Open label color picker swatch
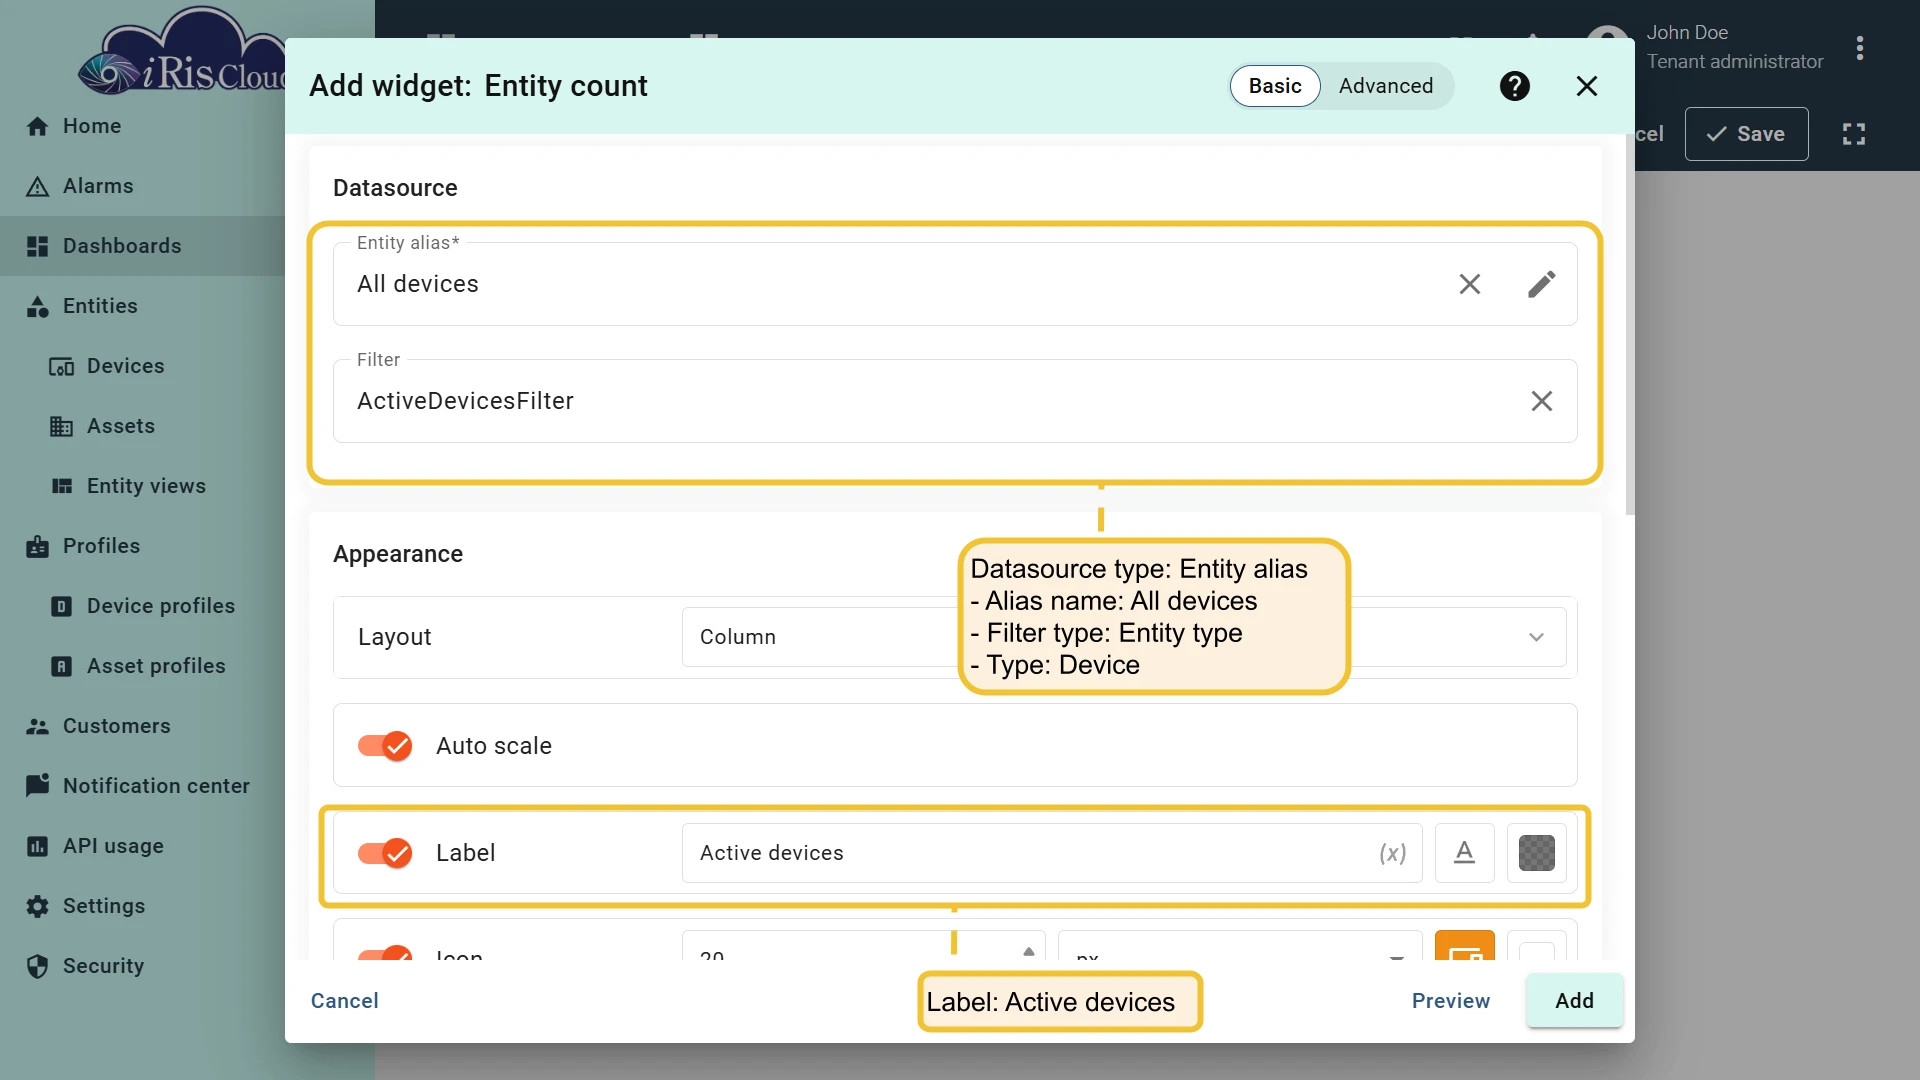 click(x=1537, y=853)
